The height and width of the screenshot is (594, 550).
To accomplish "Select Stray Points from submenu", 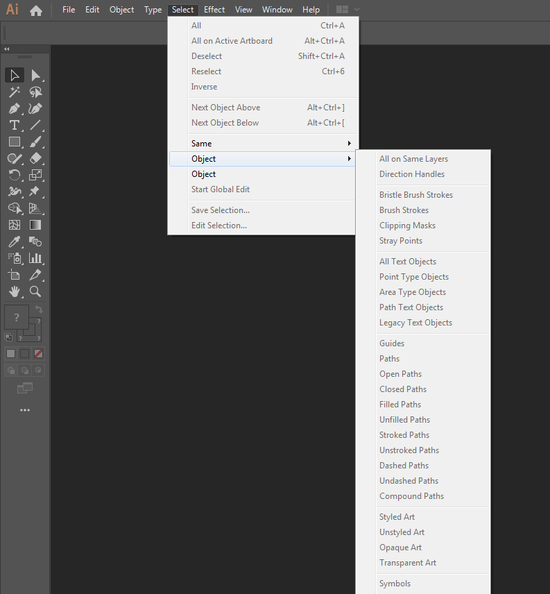I will point(423,241).
